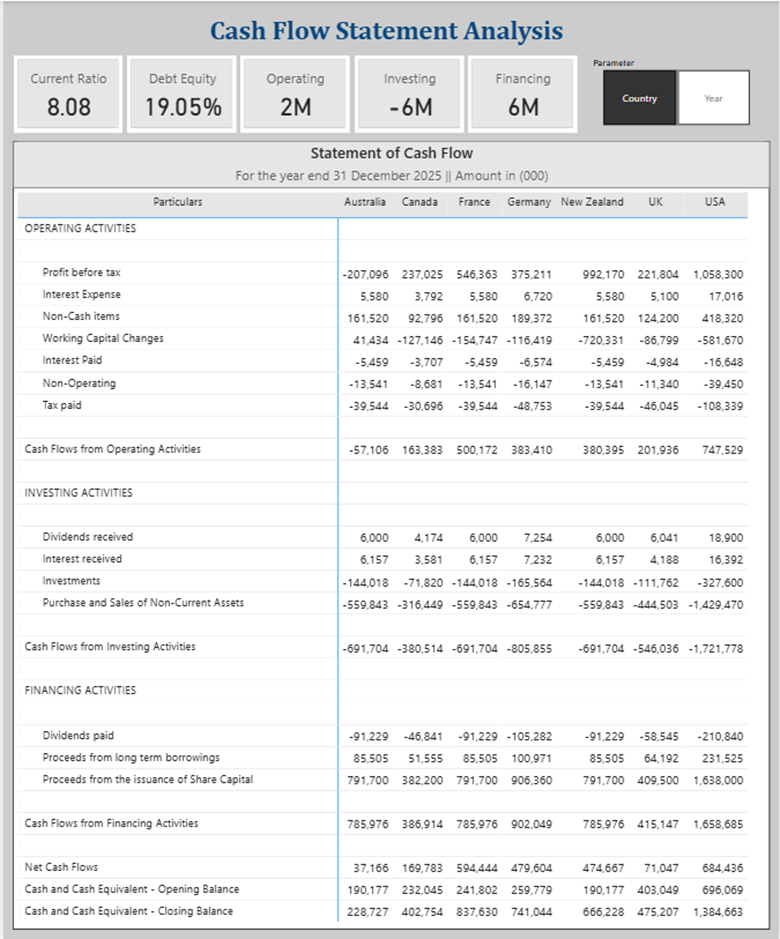Sort by the Particulars column header
This screenshot has height=939, width=780.
(177, 202)
